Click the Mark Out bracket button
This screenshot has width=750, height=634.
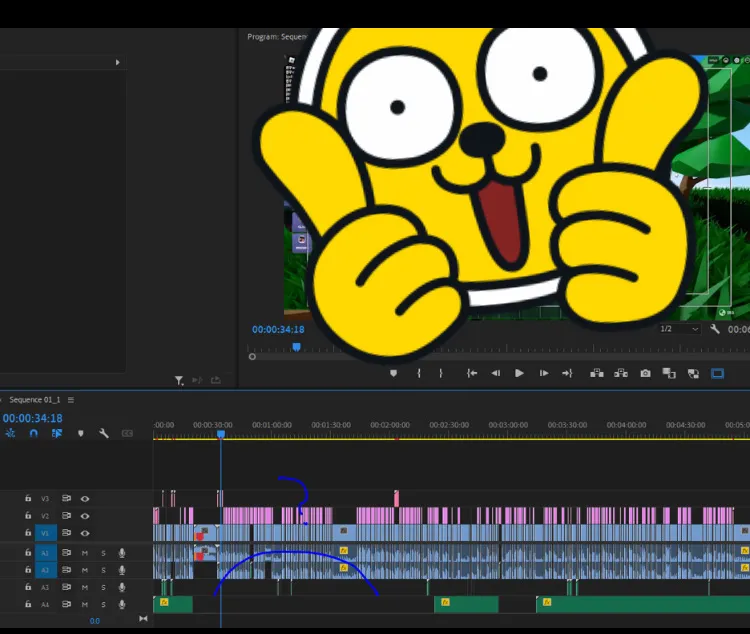[441, 373]
